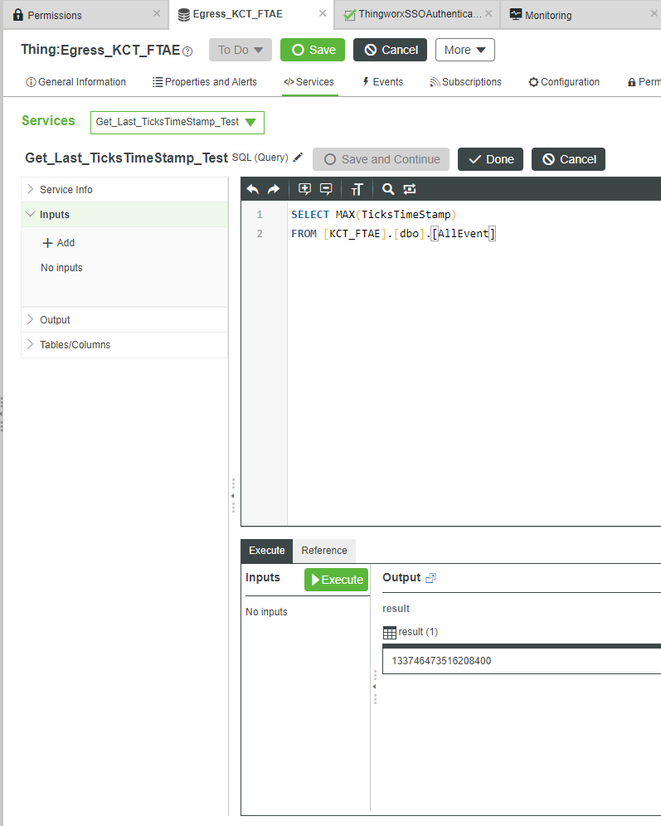
Task: Click the green Execute button
Action: coord(336,579)
